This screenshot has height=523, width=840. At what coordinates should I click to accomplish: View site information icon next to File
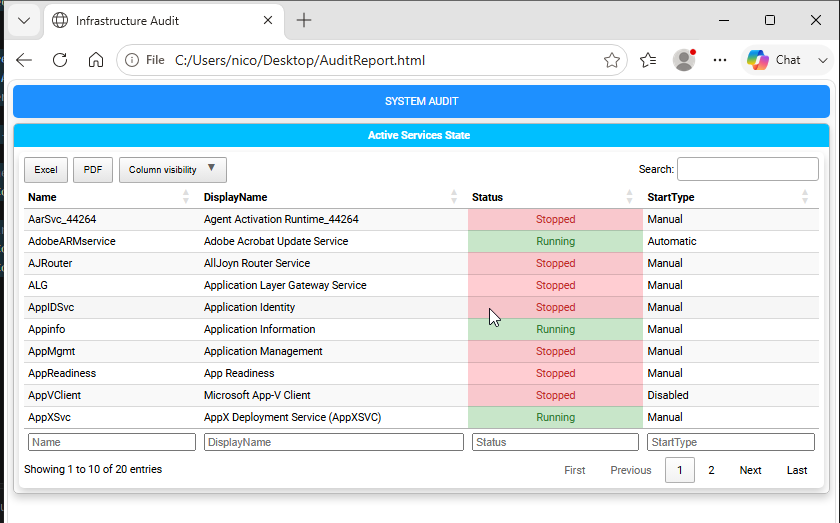[x=132, y=60]
